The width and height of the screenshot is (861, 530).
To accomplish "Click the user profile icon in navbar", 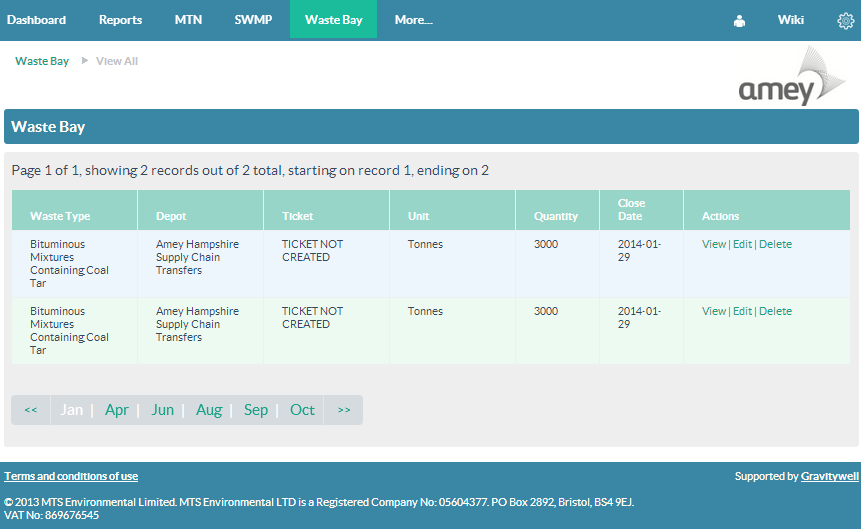I will pyautogui.click(x=739, y=20).
